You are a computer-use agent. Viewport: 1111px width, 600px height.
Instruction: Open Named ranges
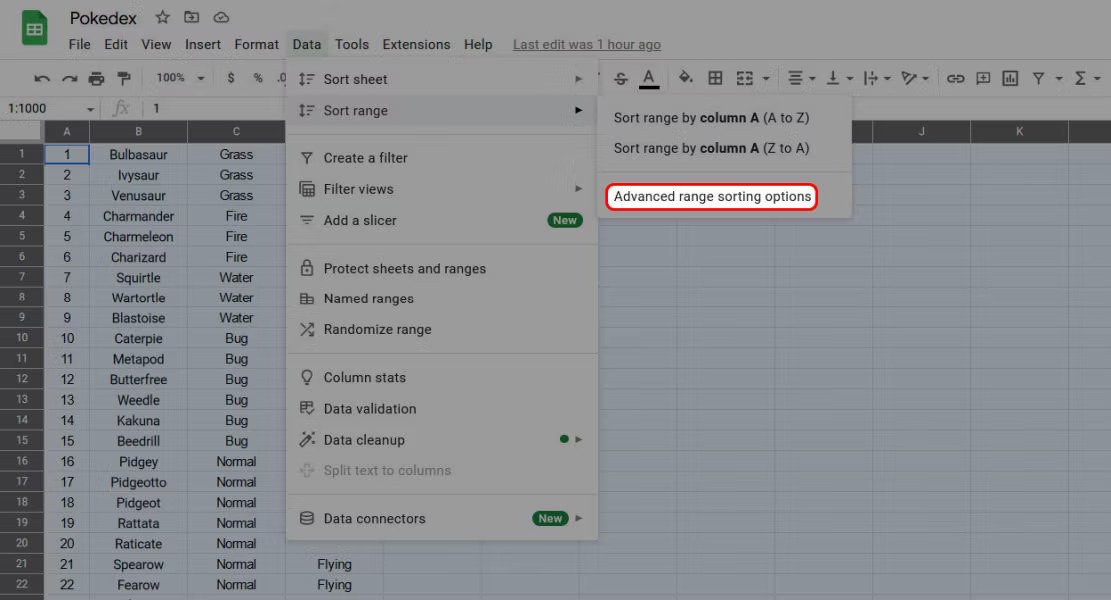point(442,299)
